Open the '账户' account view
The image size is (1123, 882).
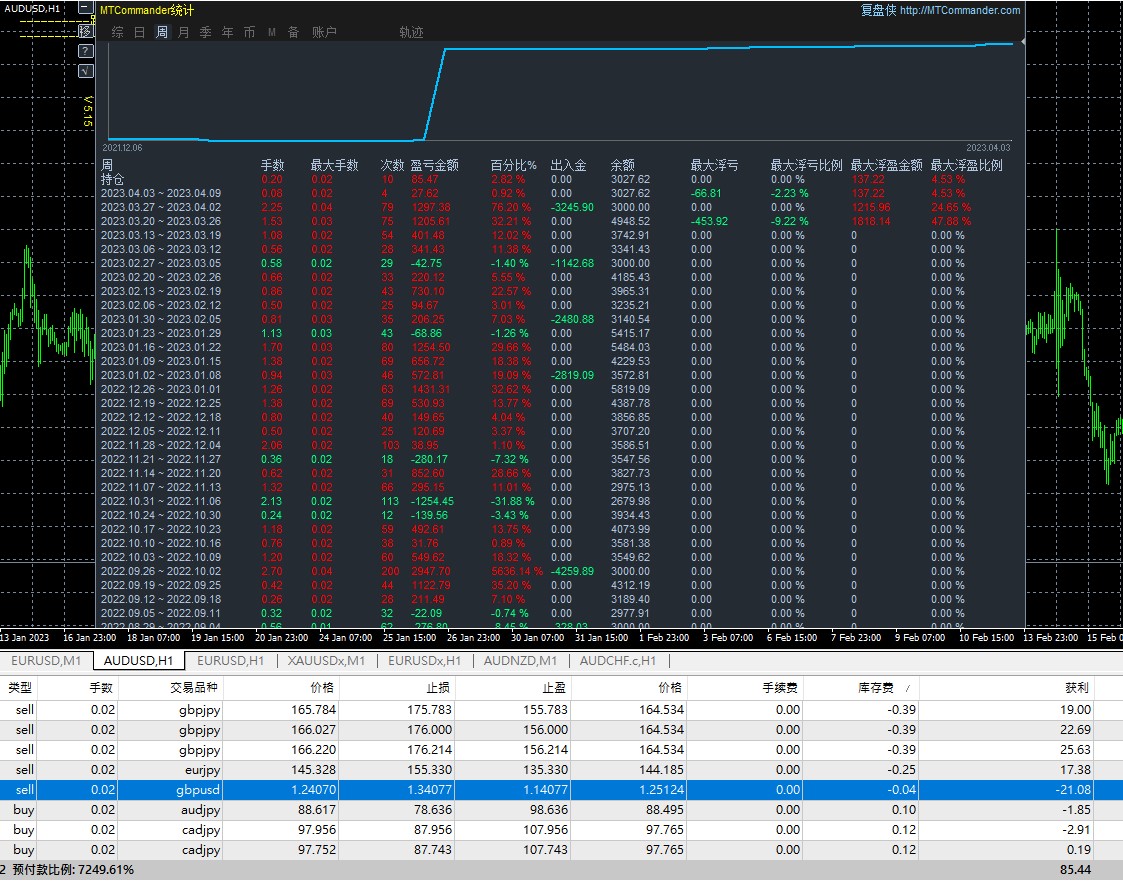coord(325,32)
